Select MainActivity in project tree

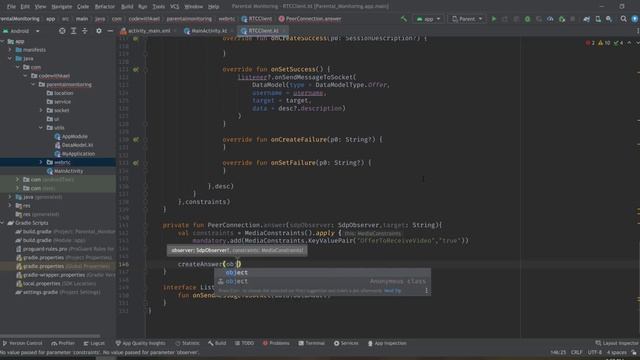pos(68,171)
